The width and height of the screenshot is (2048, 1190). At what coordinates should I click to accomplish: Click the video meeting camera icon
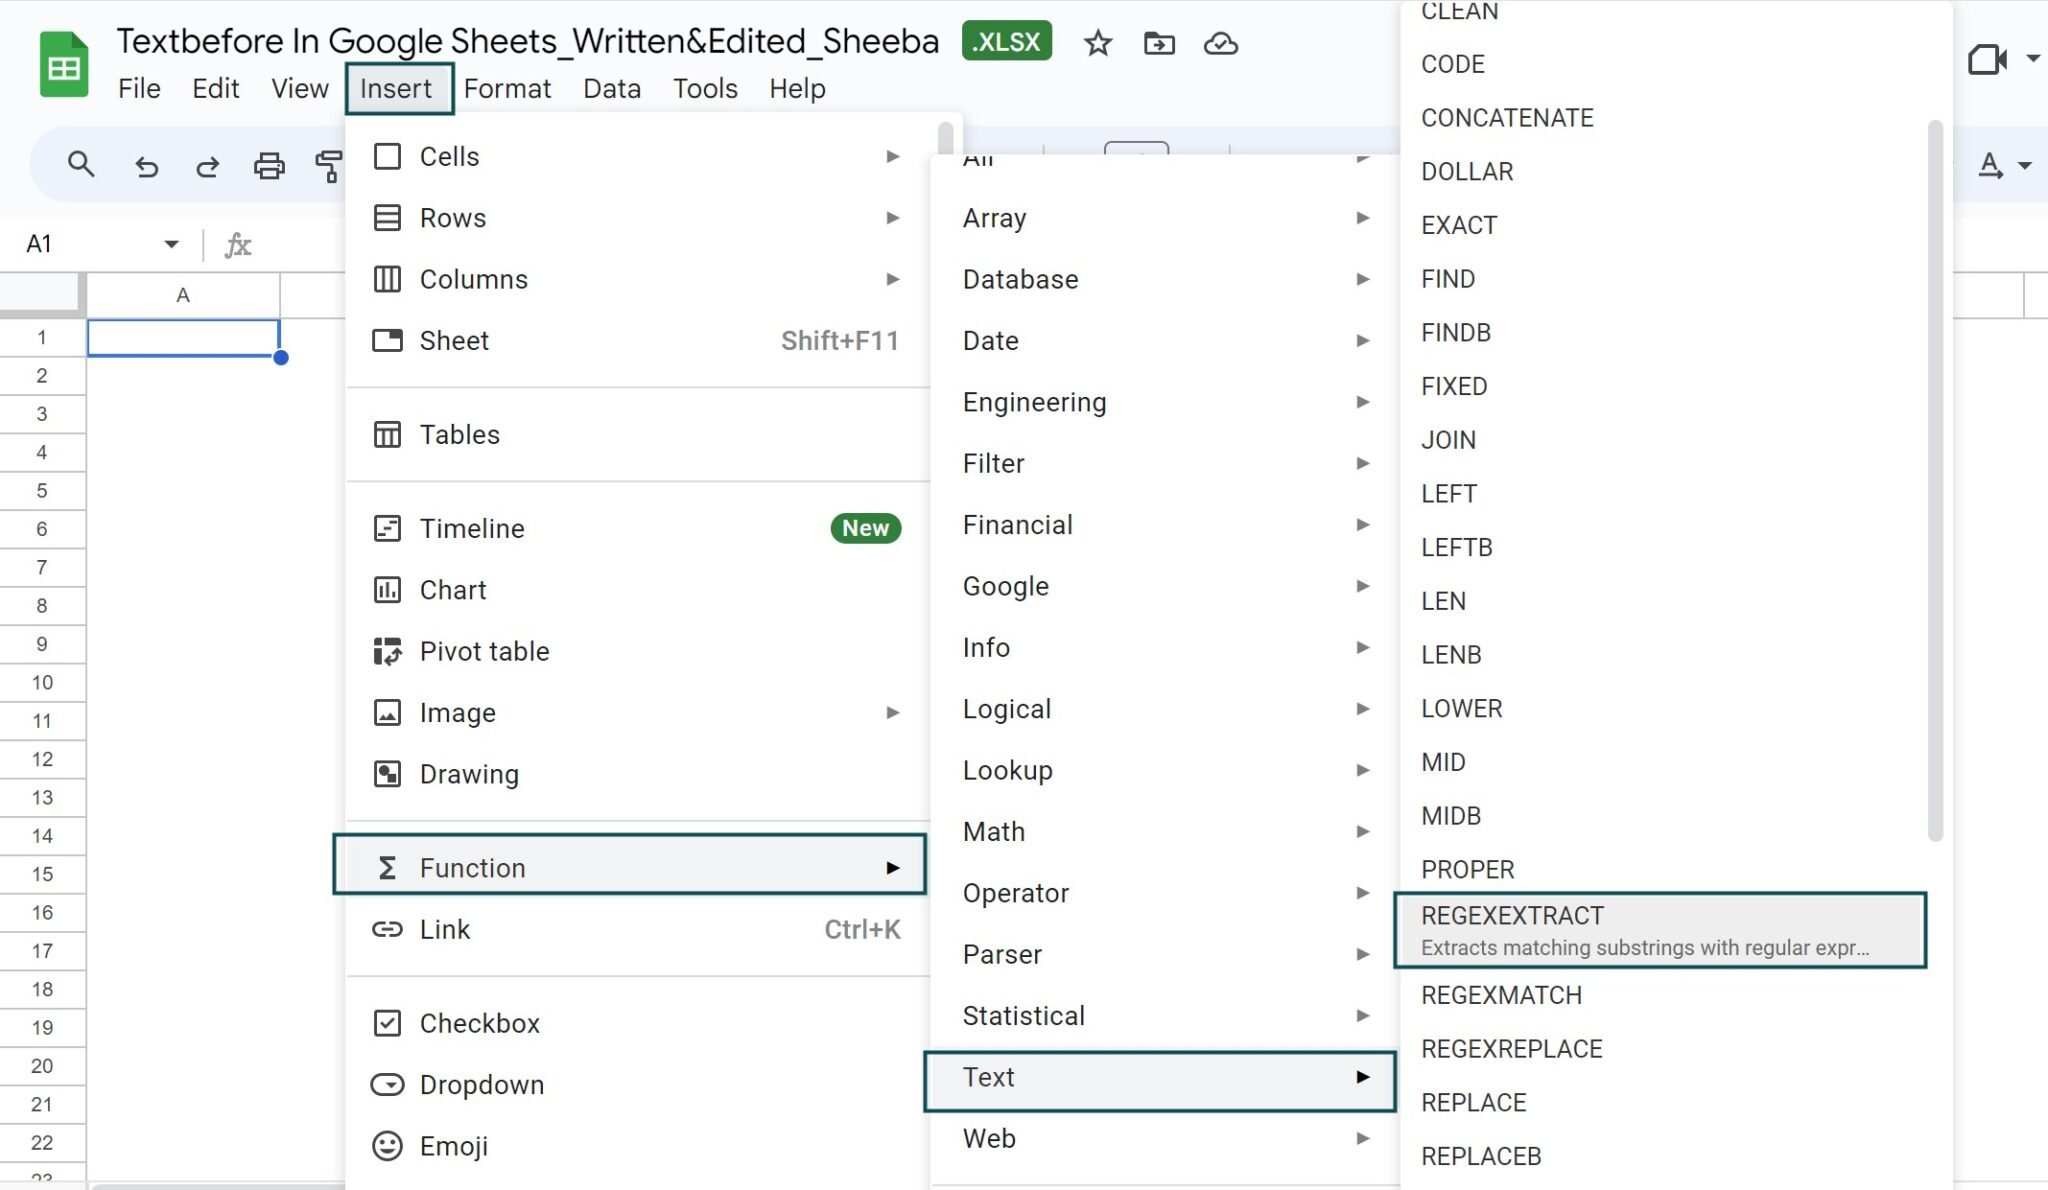1986,60
